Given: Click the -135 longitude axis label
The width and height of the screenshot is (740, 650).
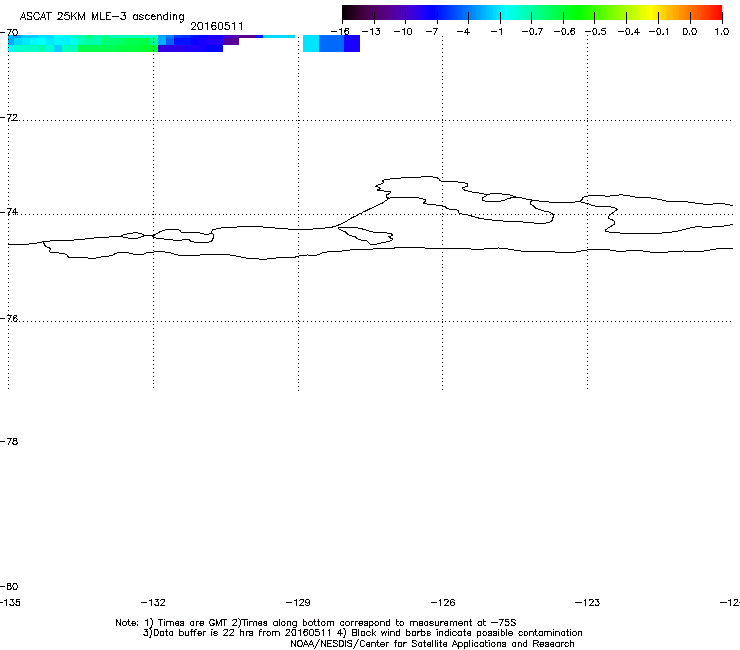Looking at the screenshot, I should point(10,602).
